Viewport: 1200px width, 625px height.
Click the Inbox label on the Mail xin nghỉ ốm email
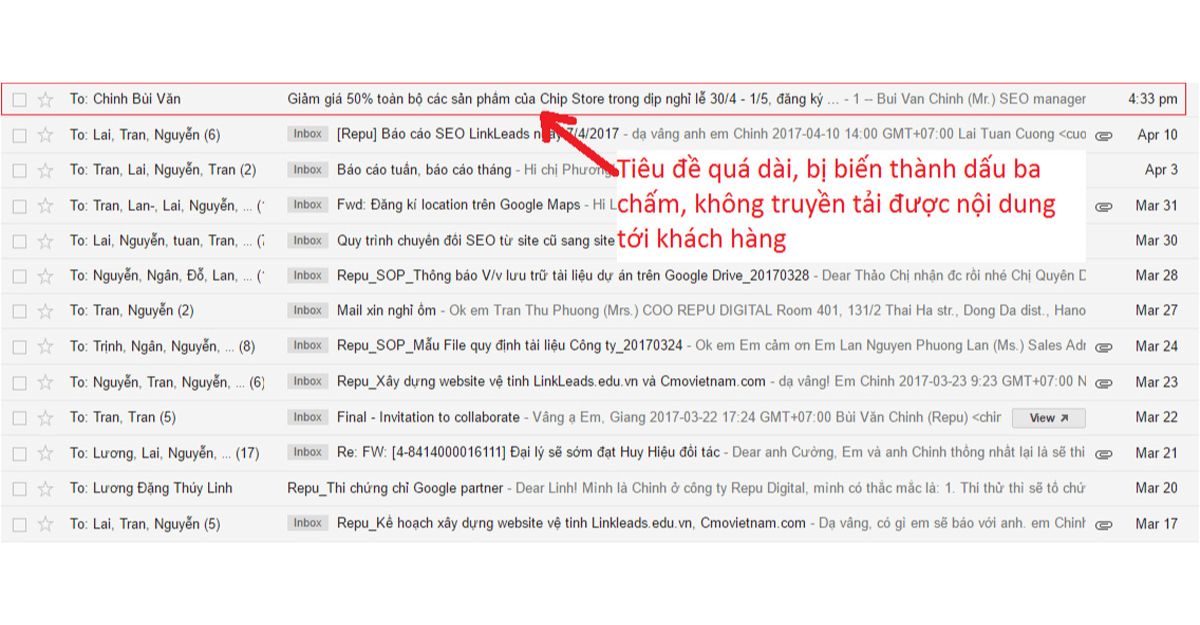click(307, 311)
